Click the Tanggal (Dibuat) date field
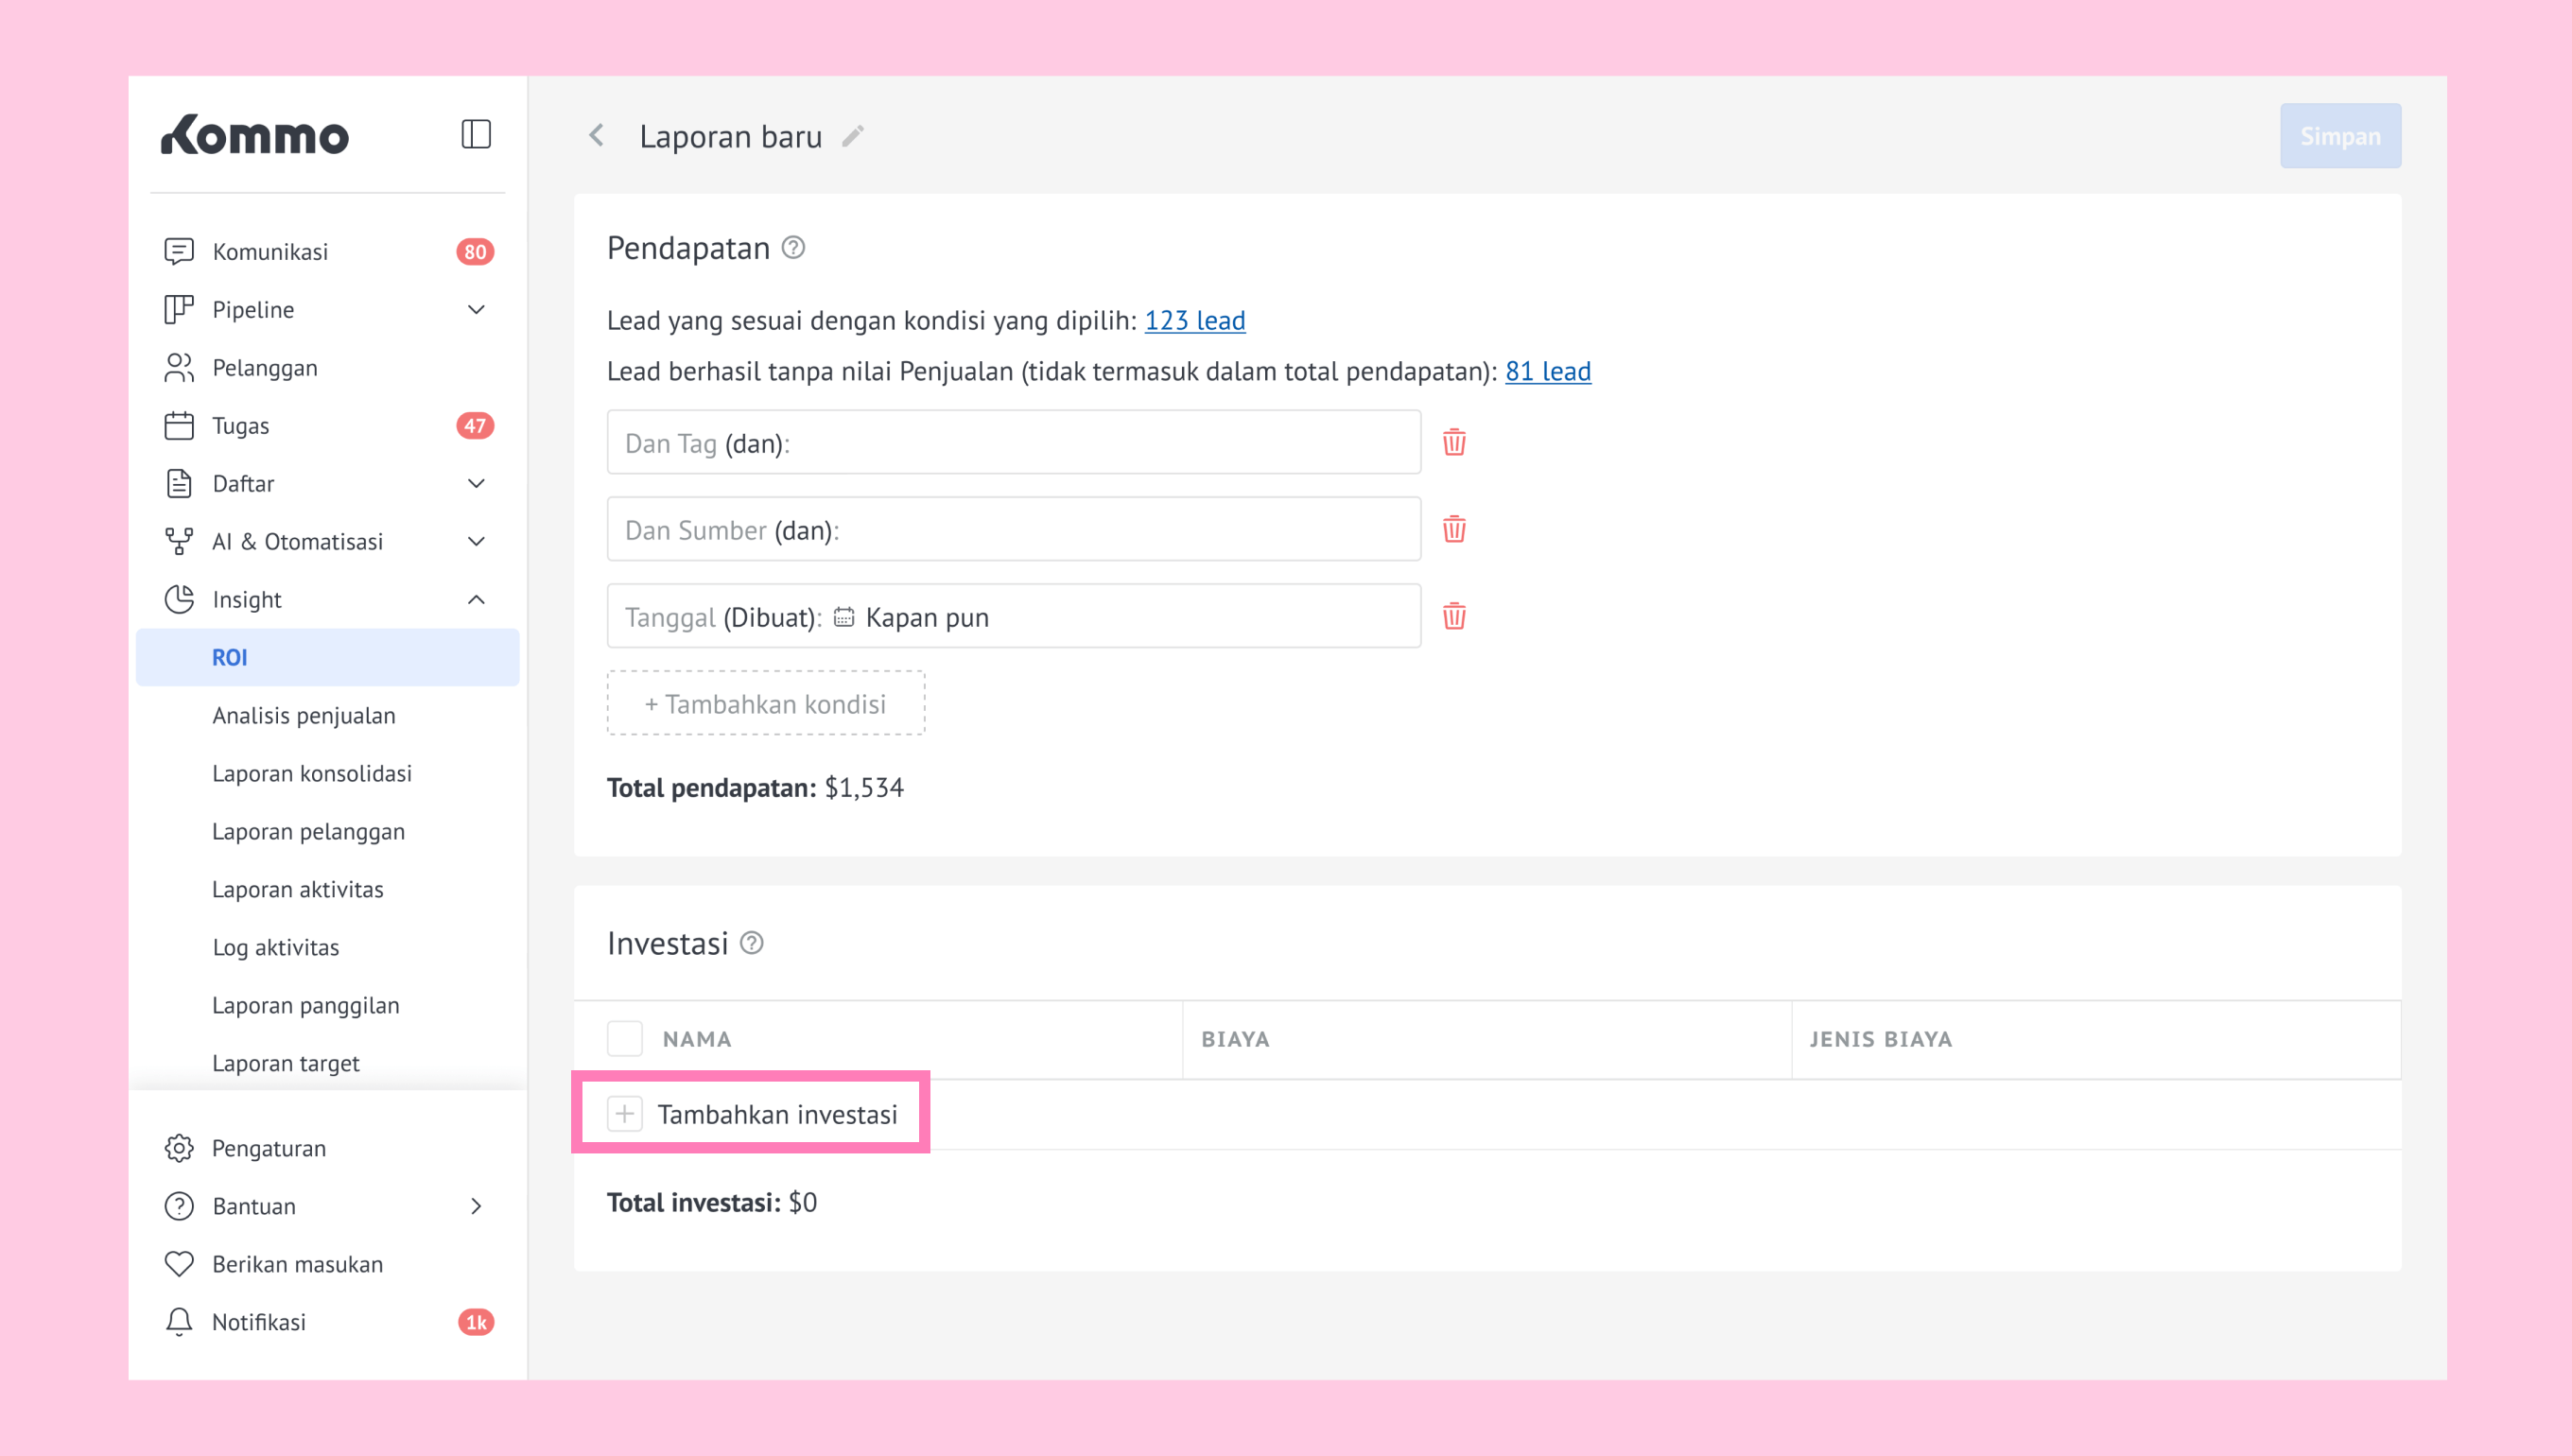This screenshot has height=1456, width=2572. (x=1013, y=617)
